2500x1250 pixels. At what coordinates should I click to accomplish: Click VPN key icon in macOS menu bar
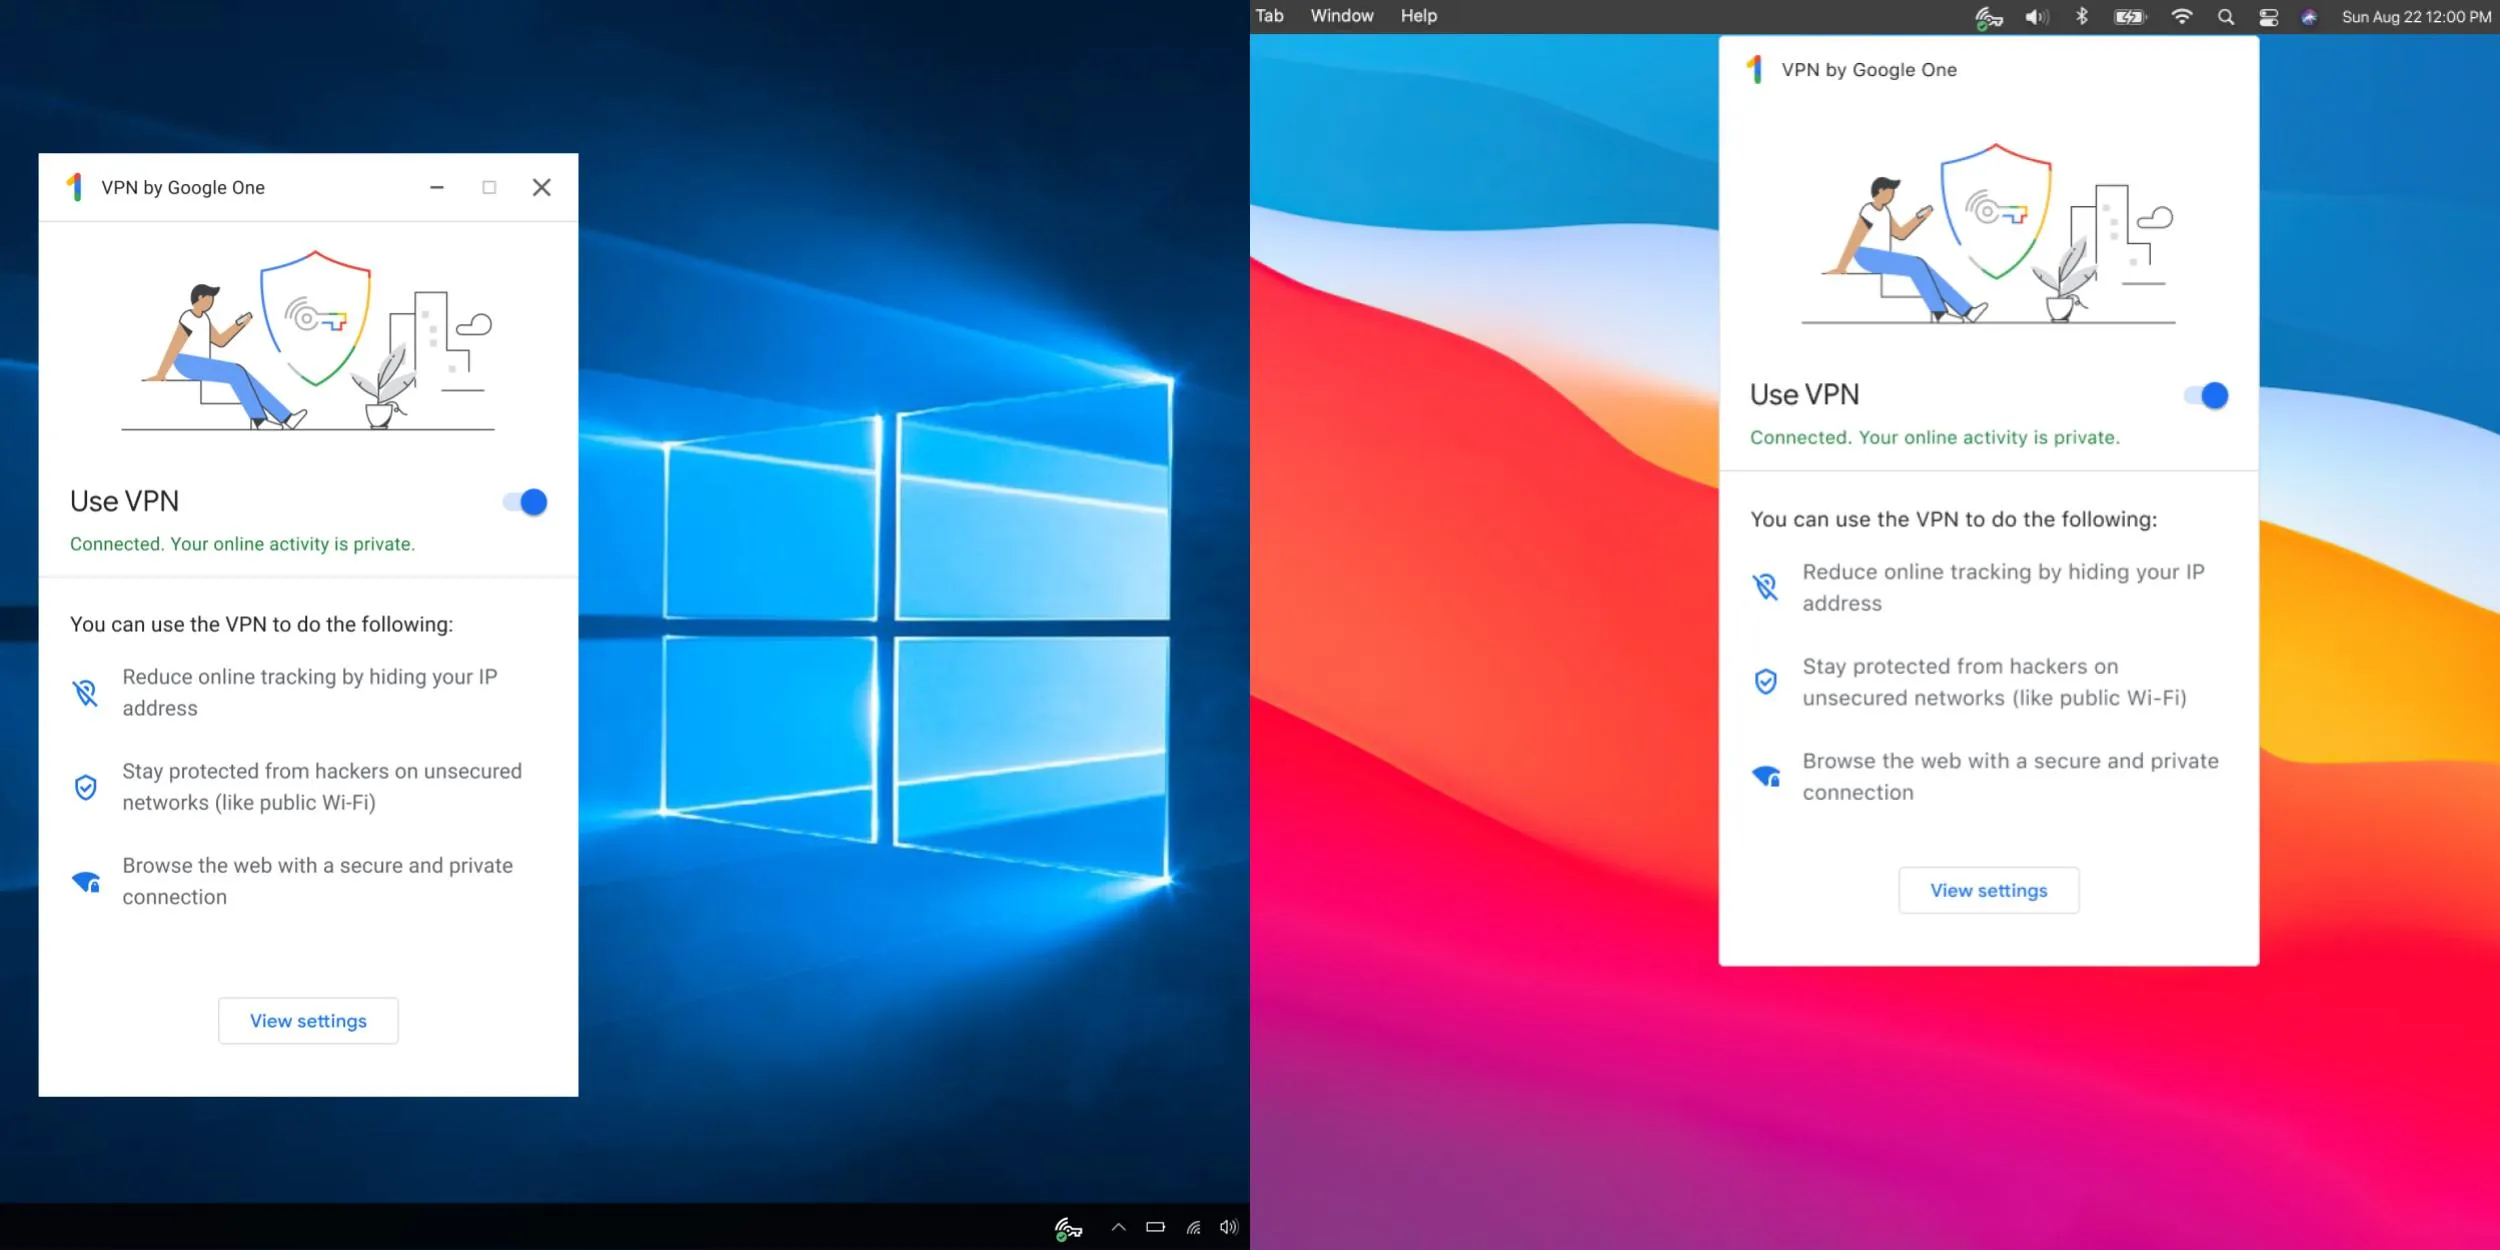1988,17
